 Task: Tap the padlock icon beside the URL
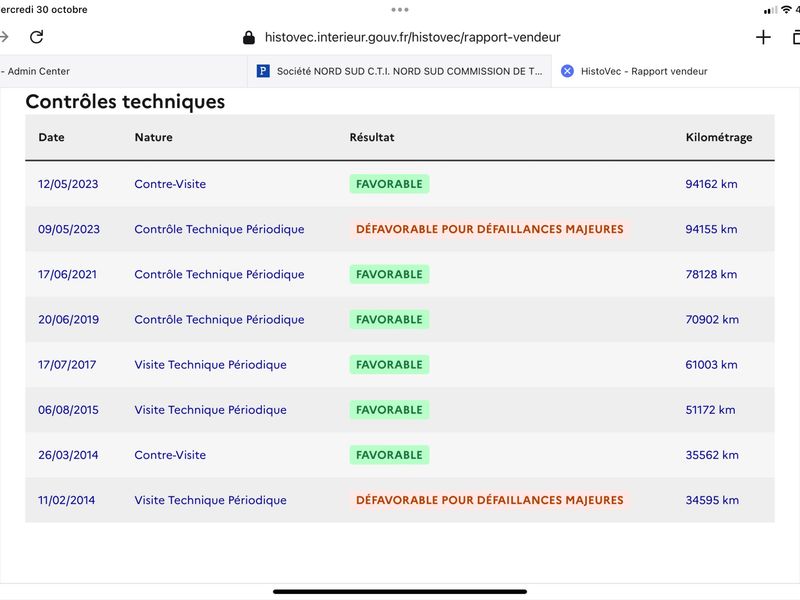[248, 37]
